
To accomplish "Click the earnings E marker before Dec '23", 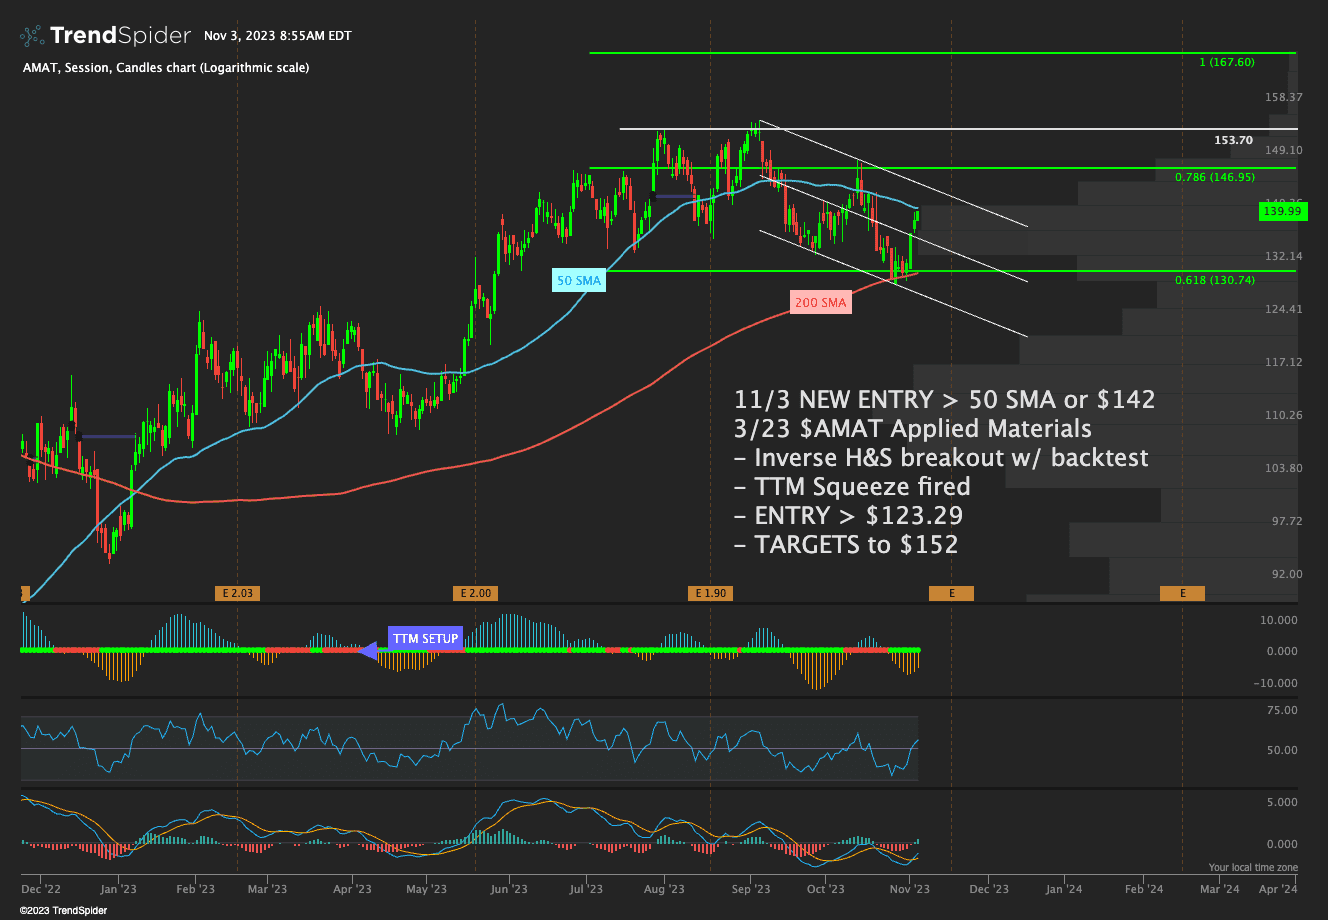I will (x=951, y=593).
